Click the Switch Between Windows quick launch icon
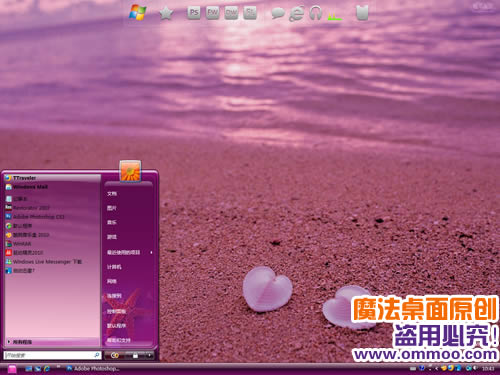Screen dimensions: 500x375 (38, 369)
